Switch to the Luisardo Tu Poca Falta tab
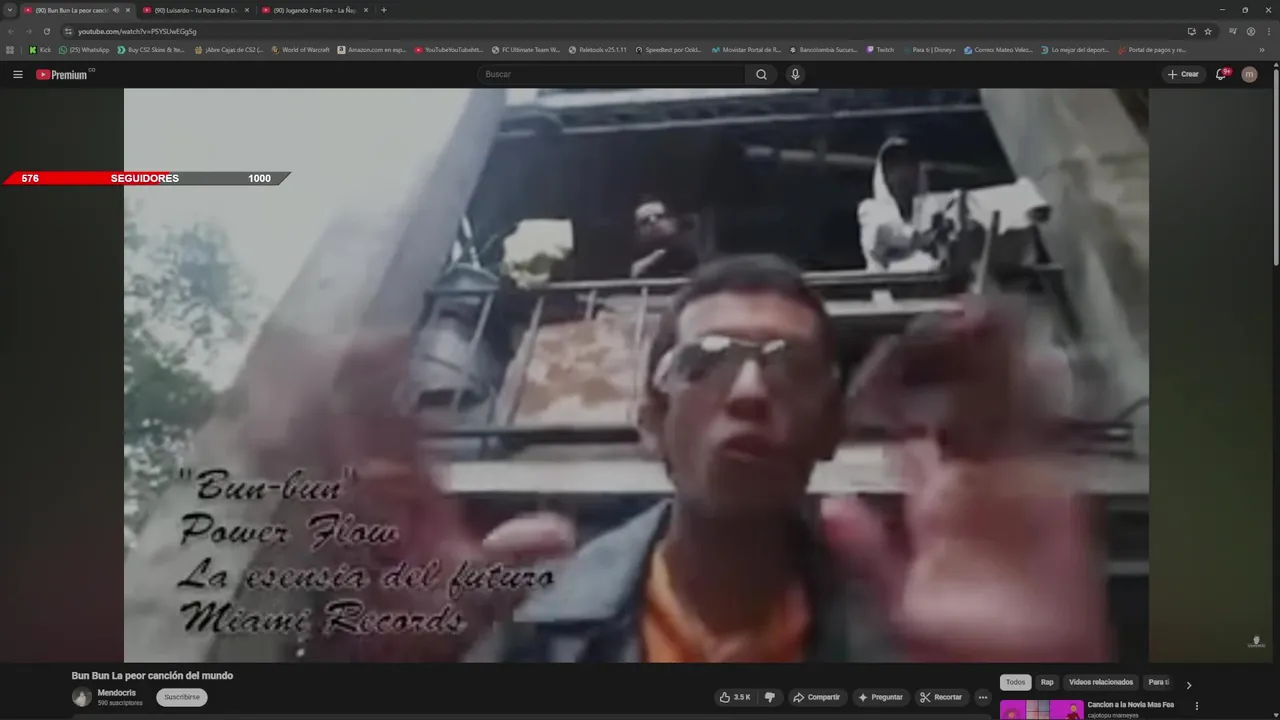The height and width of the screenshot is (720, 1280). (195, 10)
